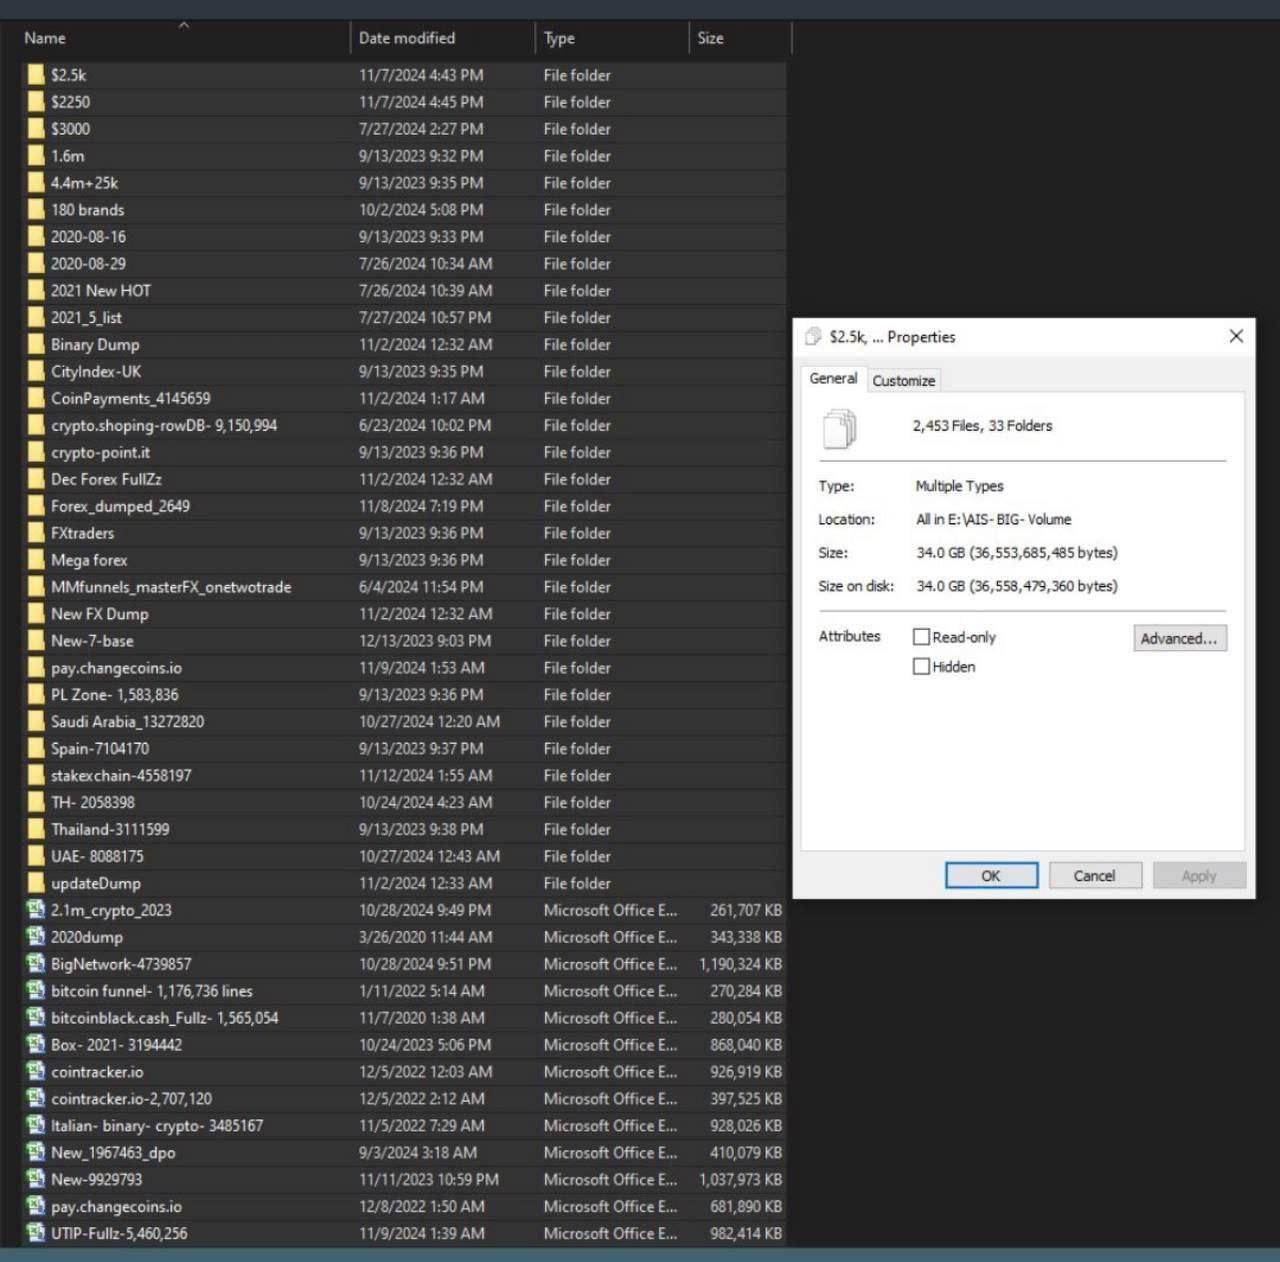This screenshot has width=1280, height=1262.
Task: Click the "TH- 2058398" folder name
Action: click(x=93, y=803)
